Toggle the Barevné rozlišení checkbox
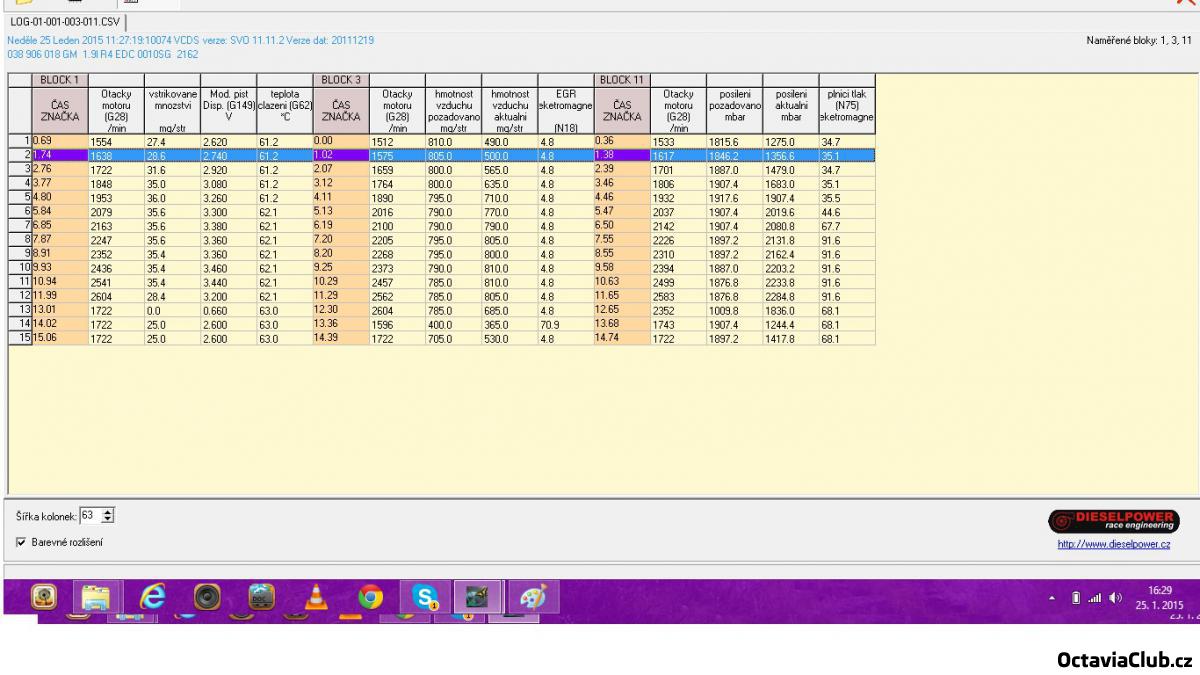The image size is (1200, 675). 22,542
